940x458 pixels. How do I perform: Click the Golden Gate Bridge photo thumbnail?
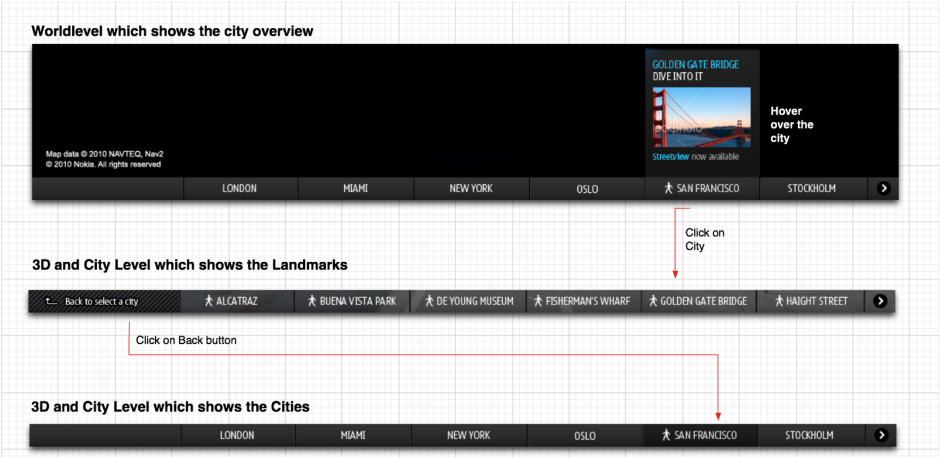pos(701,117)
